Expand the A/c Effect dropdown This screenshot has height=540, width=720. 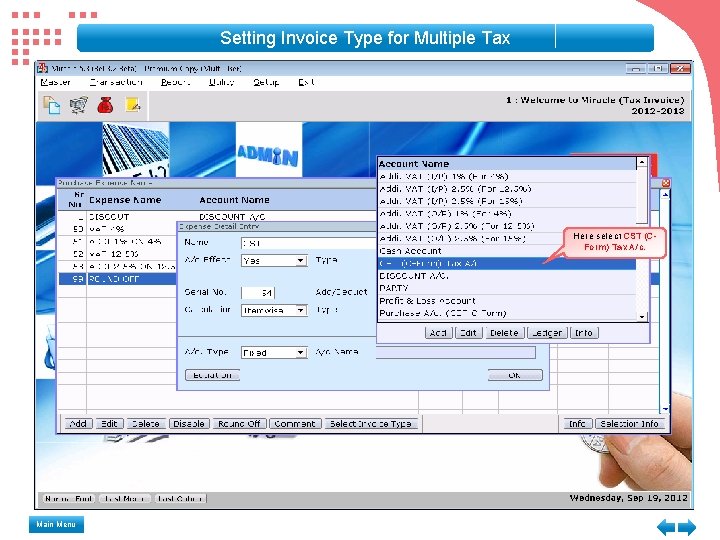coord(300,261)
